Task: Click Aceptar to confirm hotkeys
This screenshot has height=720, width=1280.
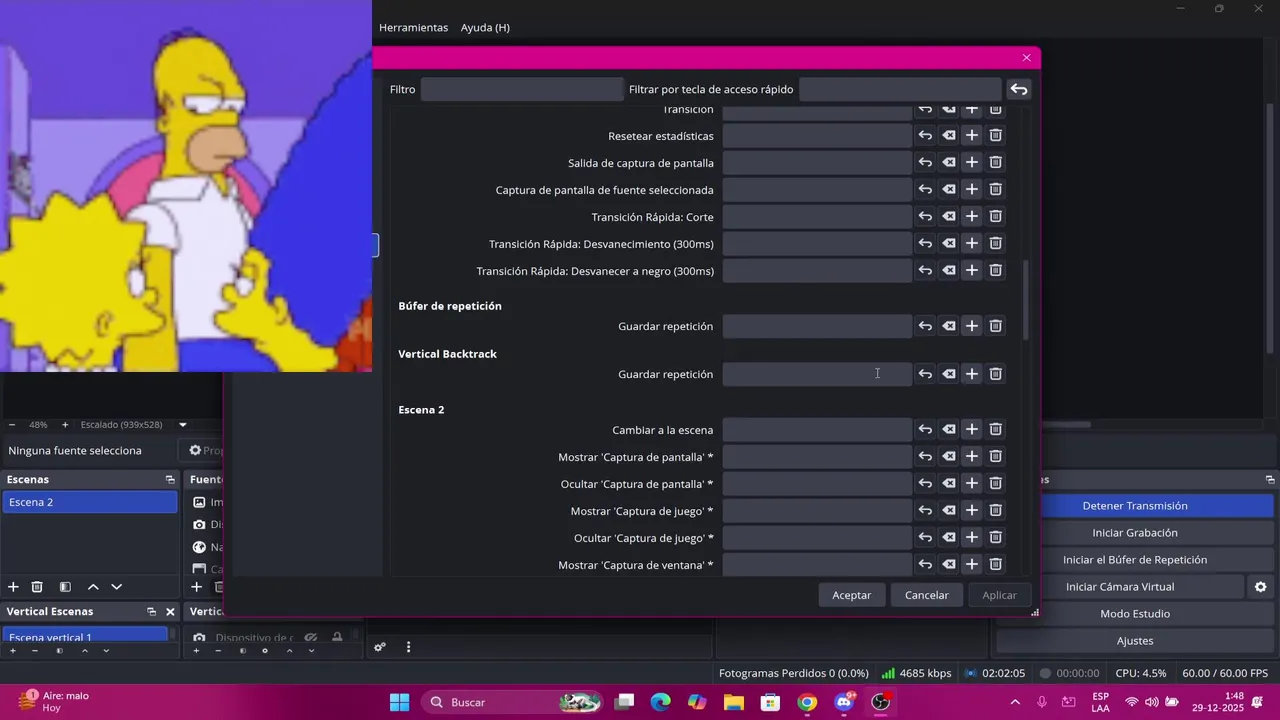Action: [x=852, y=595]
